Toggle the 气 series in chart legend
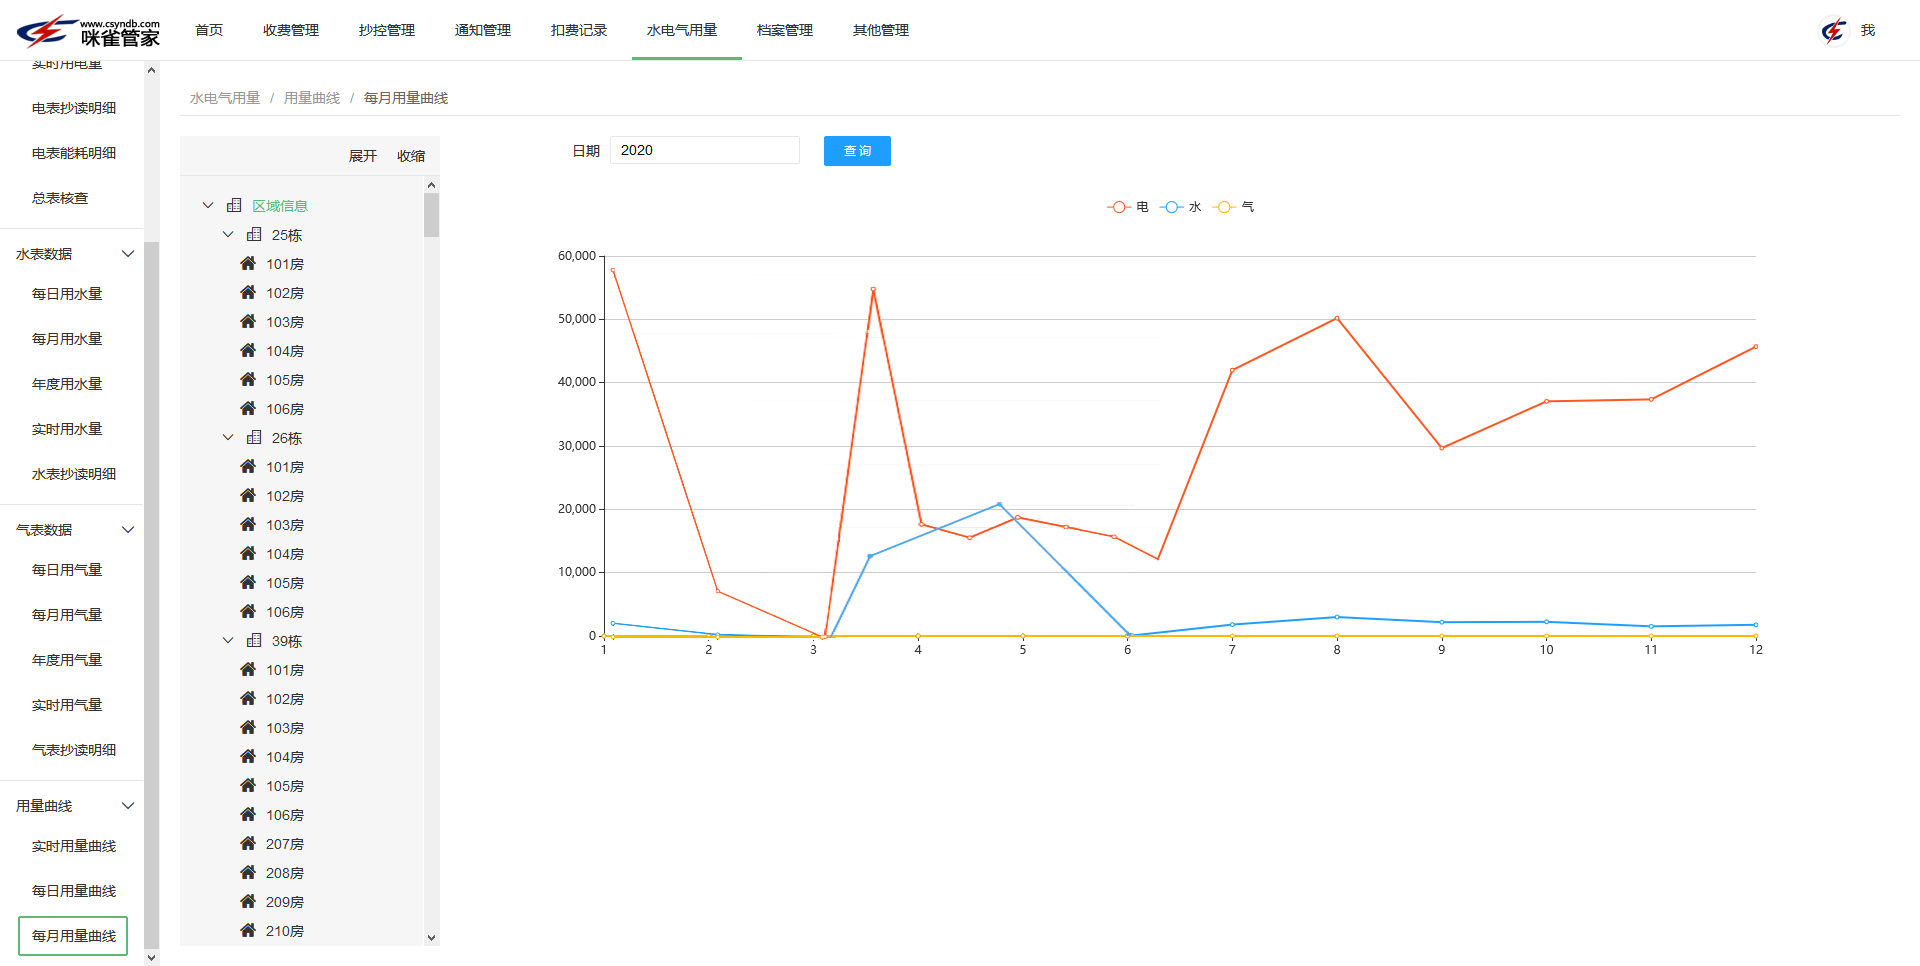 pyautogui.click(x=1233, y=207)
